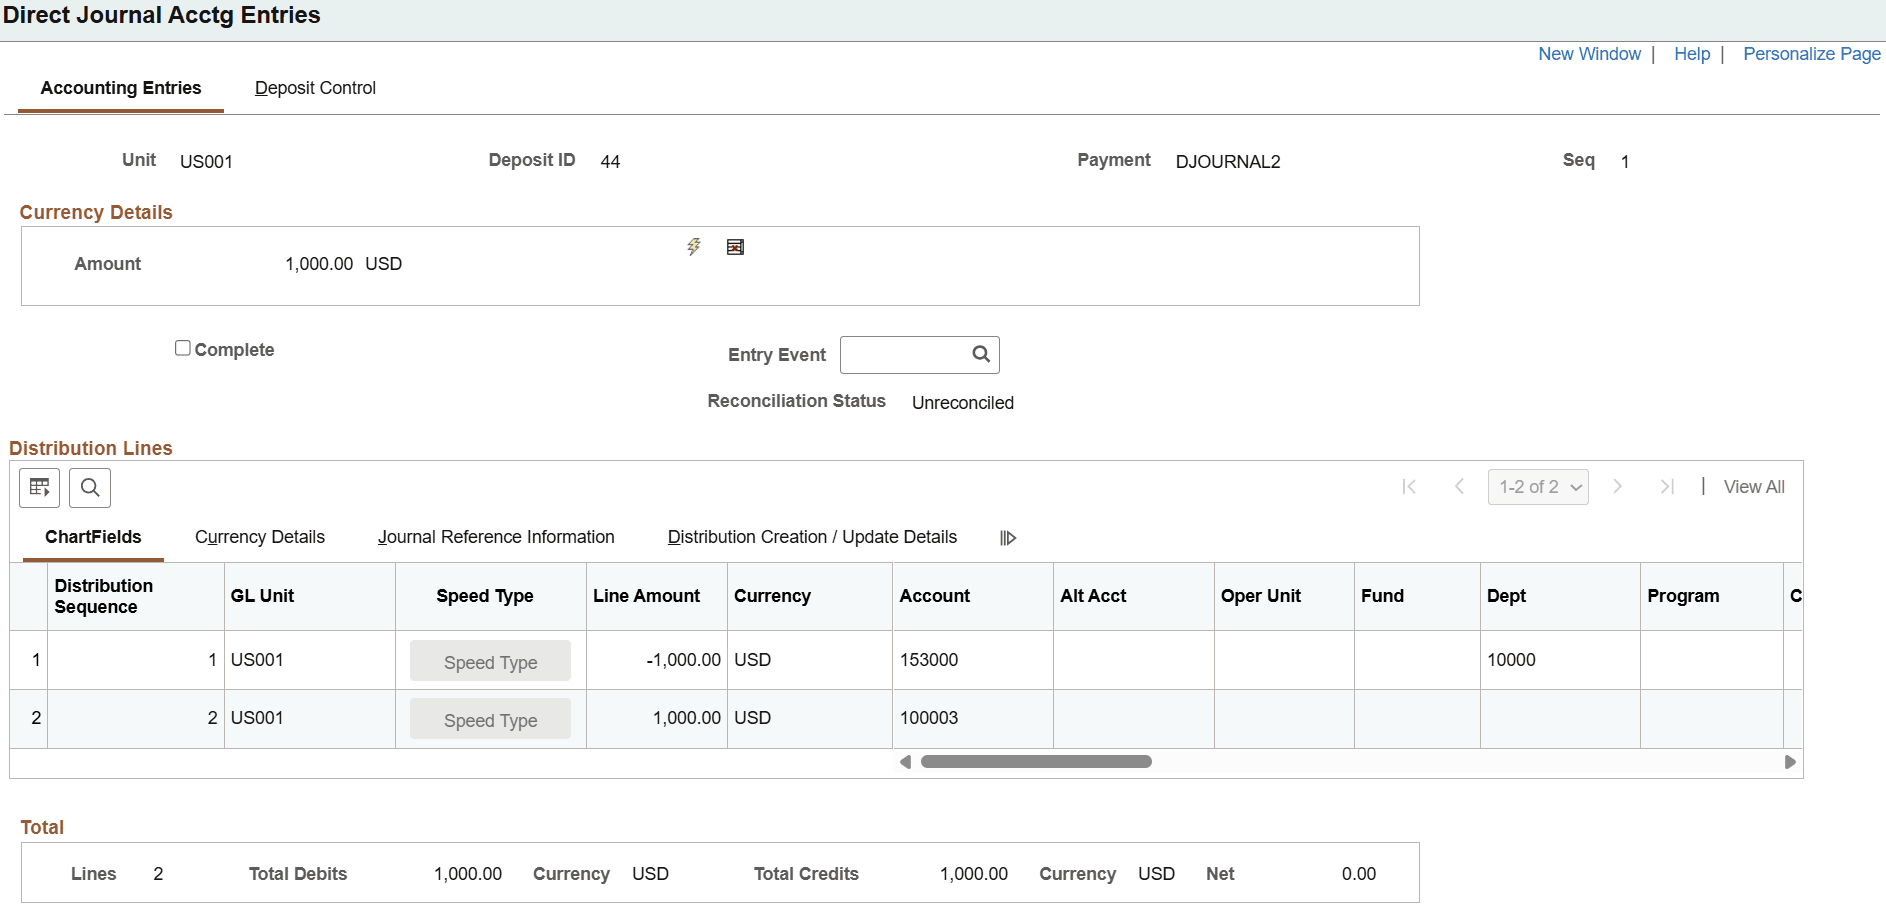Open the Journal Reference Information tab

[496, 537]
